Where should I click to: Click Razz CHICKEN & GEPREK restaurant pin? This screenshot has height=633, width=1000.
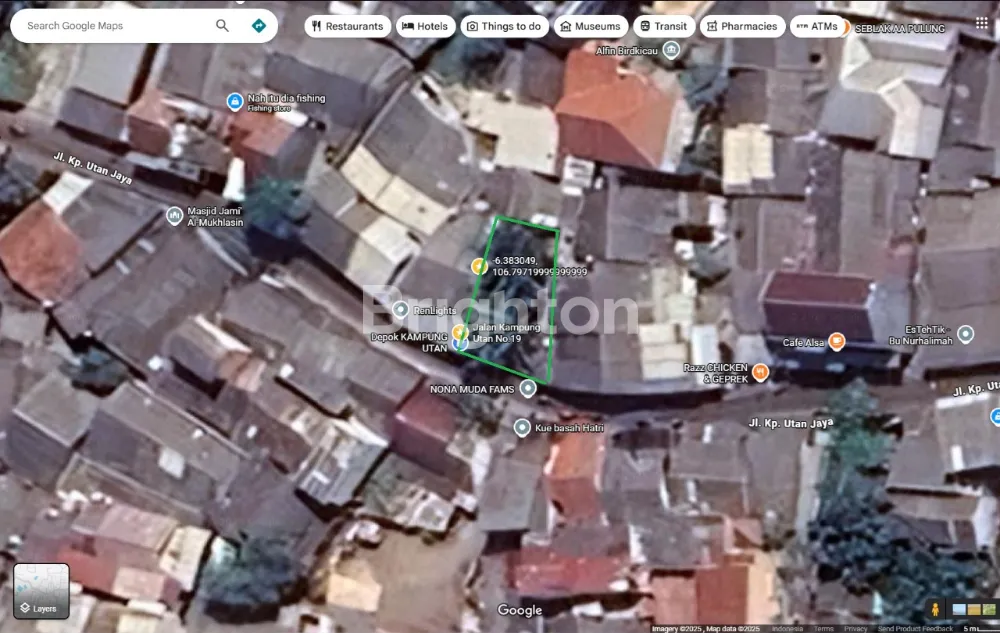(760, 372)
